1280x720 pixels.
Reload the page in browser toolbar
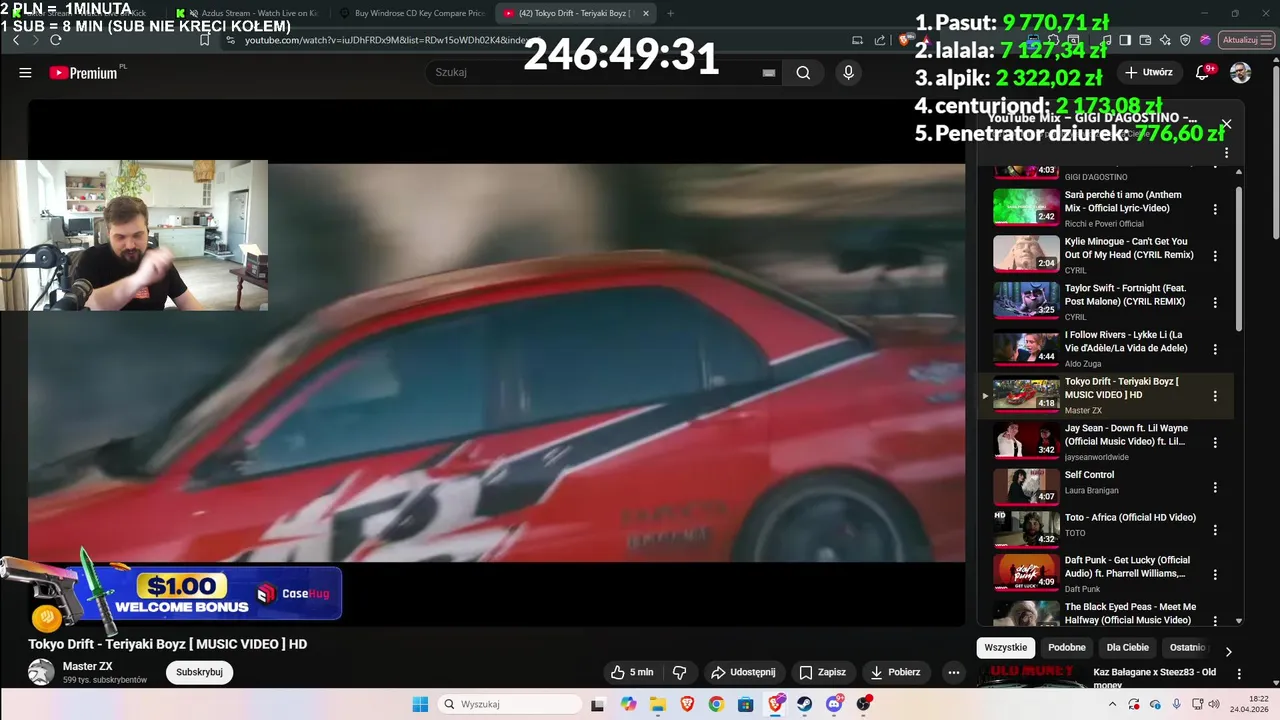point(56,40)
